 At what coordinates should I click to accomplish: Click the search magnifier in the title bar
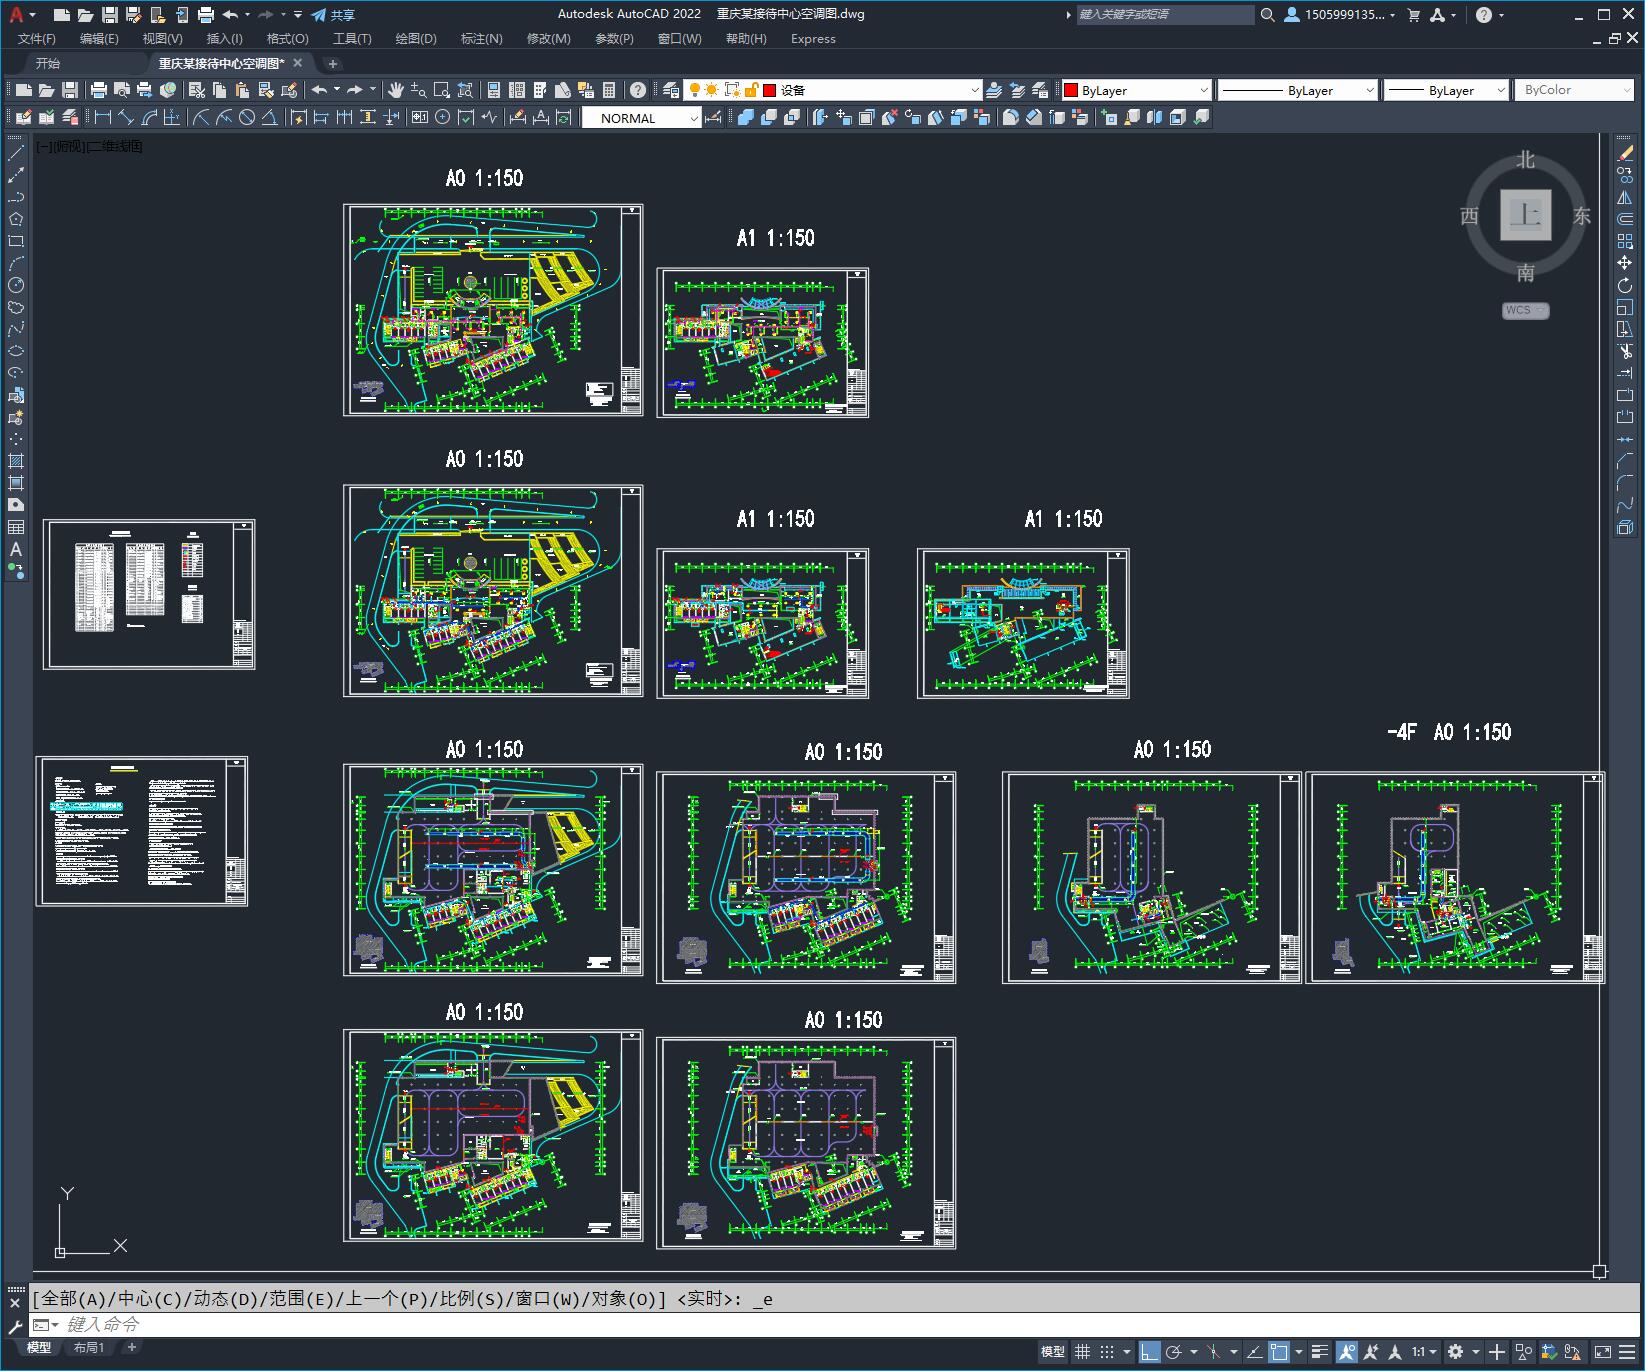(x=1267, y=15)
